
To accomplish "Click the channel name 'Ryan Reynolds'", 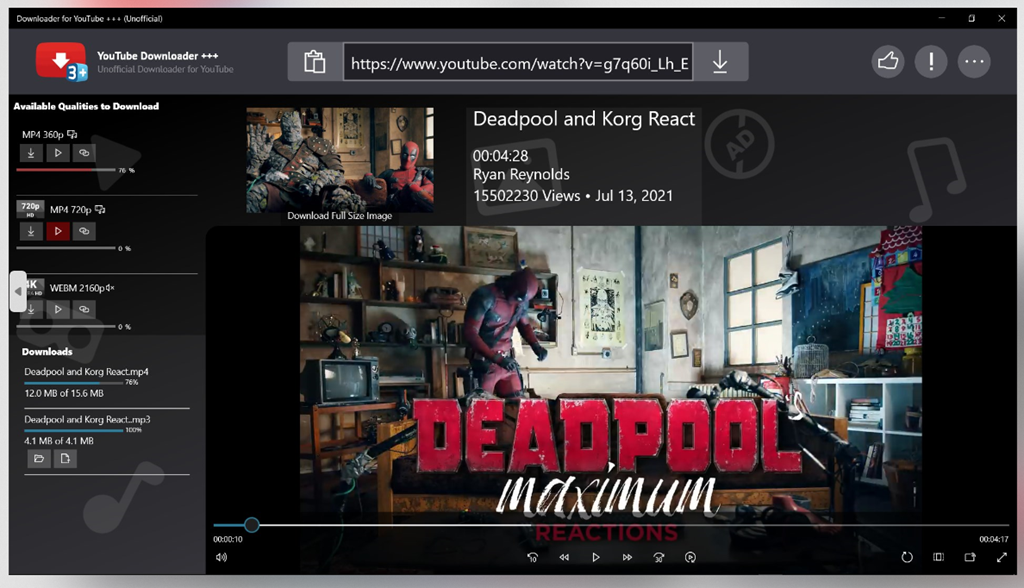I will (x=521, y=174).
